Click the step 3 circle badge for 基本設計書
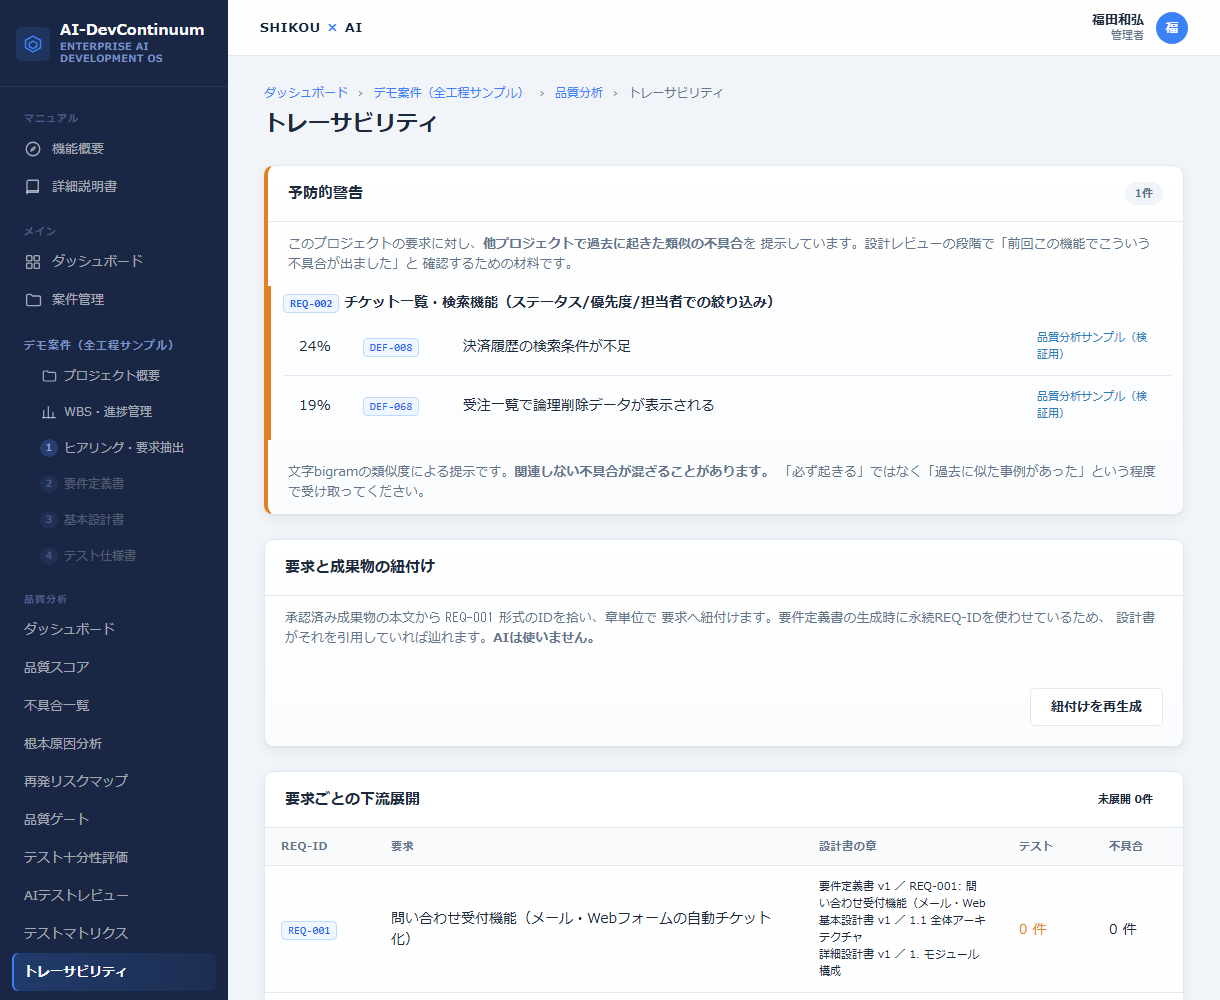The height and width of the screenshot is (1000, 1220). point(48,520)
